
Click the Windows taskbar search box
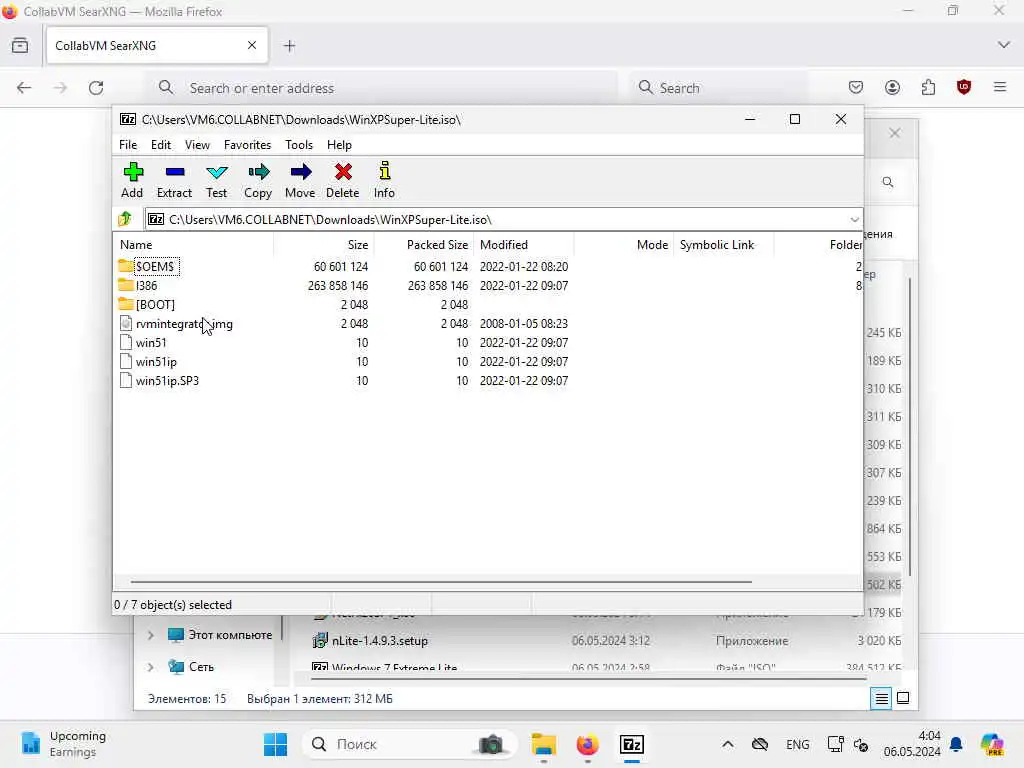[x=409, y=744]
